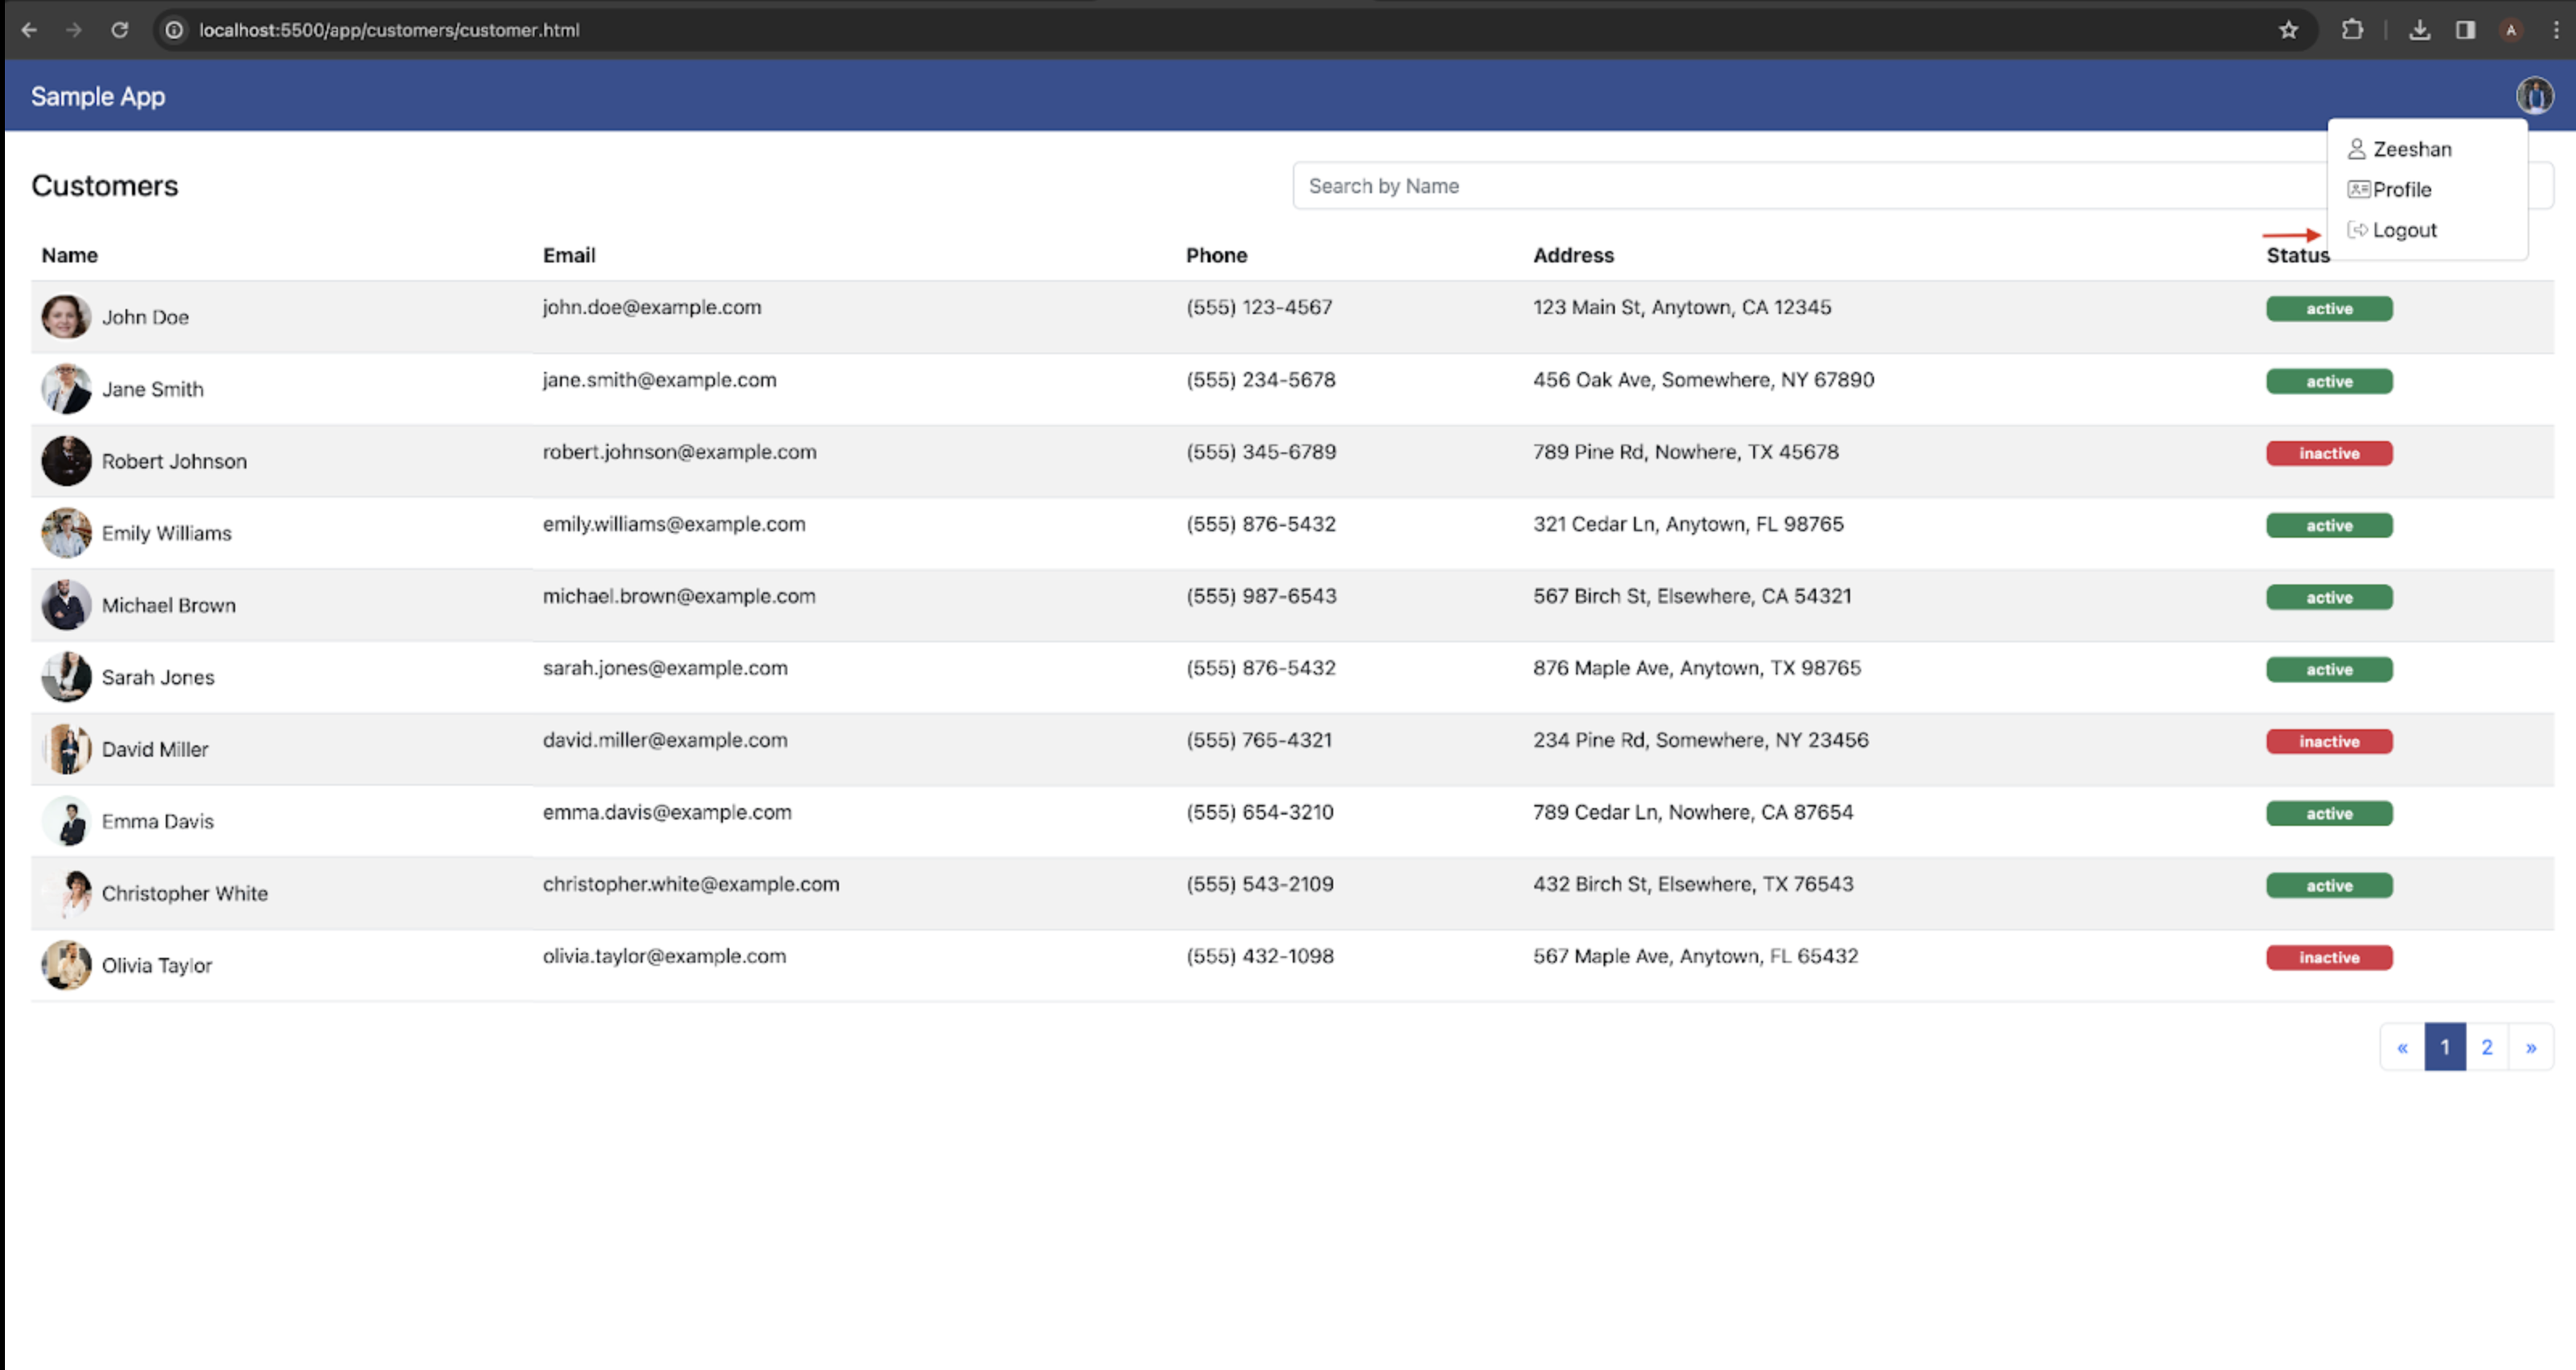Click the site information icon in the address bar
The height and width of the screenshot is (1370, 2576).
[x=174, y=30]
